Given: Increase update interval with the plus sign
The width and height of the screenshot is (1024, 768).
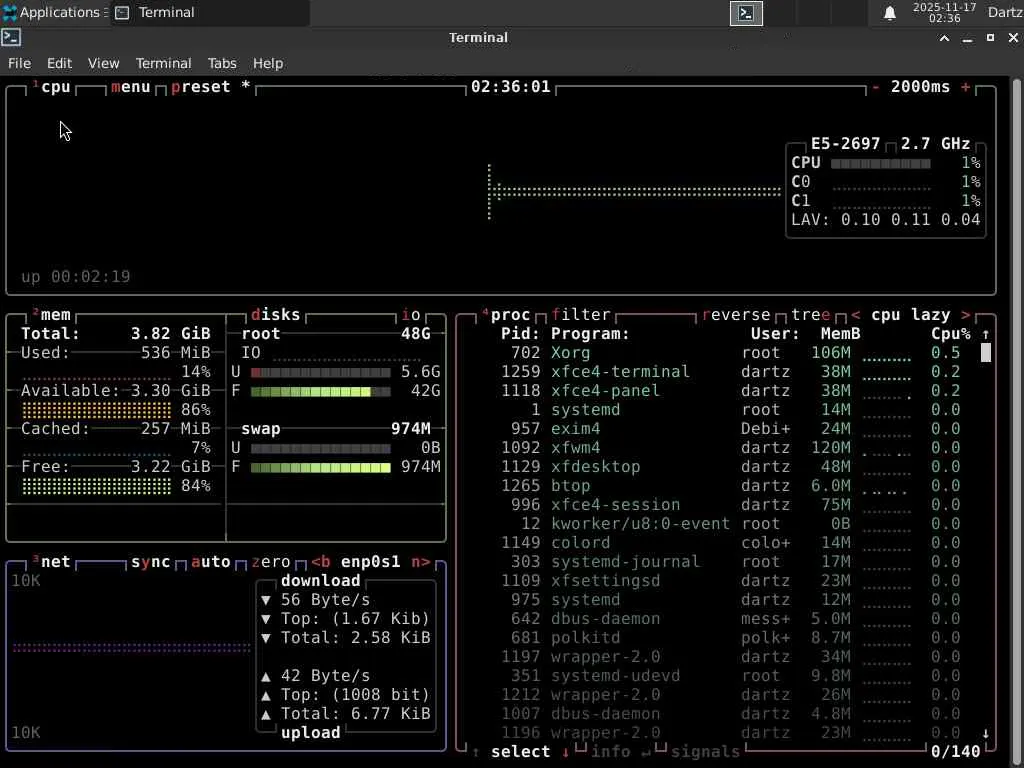Looking at the screenshot, I should pyautogui.click(x=966, y=87).
